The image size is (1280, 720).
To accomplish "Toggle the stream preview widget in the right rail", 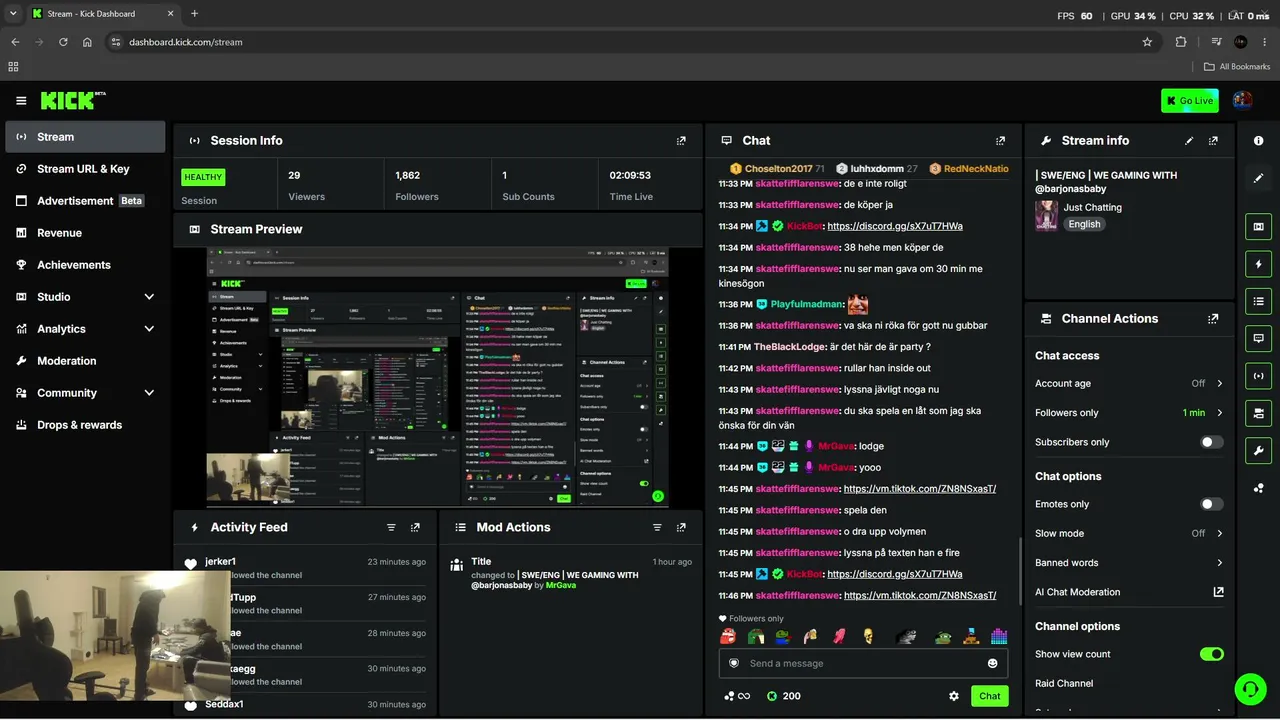I will tap(1259, 227).
